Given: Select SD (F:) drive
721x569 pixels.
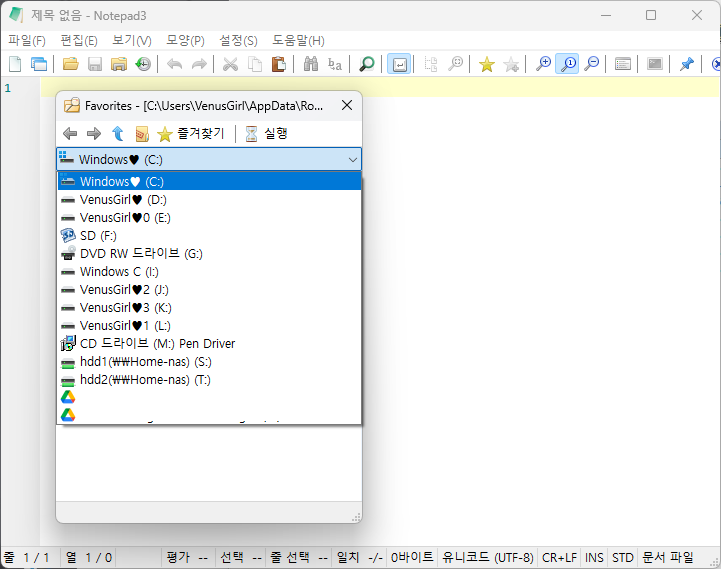Looking at the screenshot, I should (x=209, y=236).
